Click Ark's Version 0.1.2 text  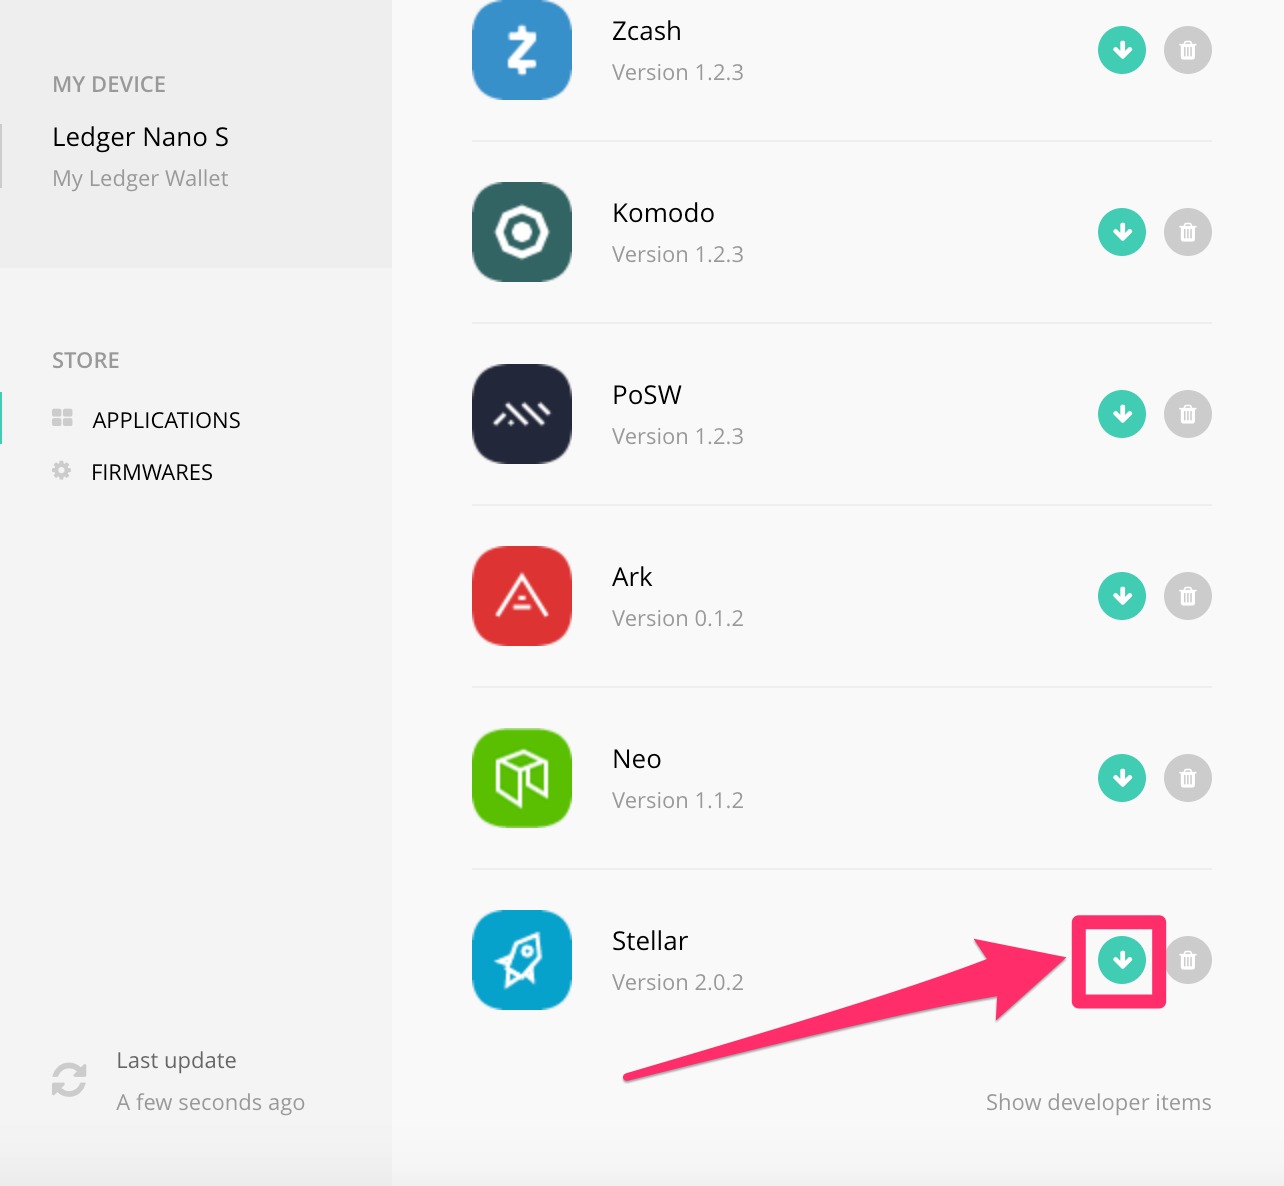pos(678,618)
